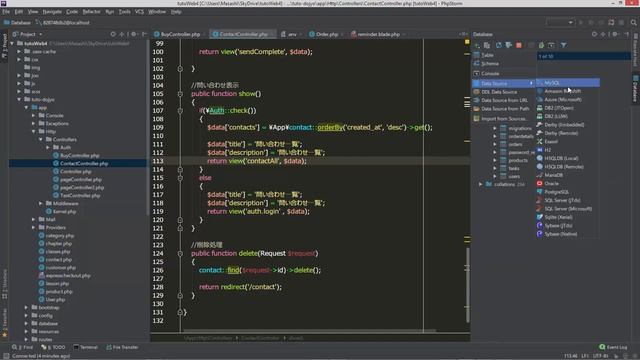Screen dimensions: 640x360
Task: Click the yellow inspection indicator at editor top right
Action: click(x=467, y=42)
